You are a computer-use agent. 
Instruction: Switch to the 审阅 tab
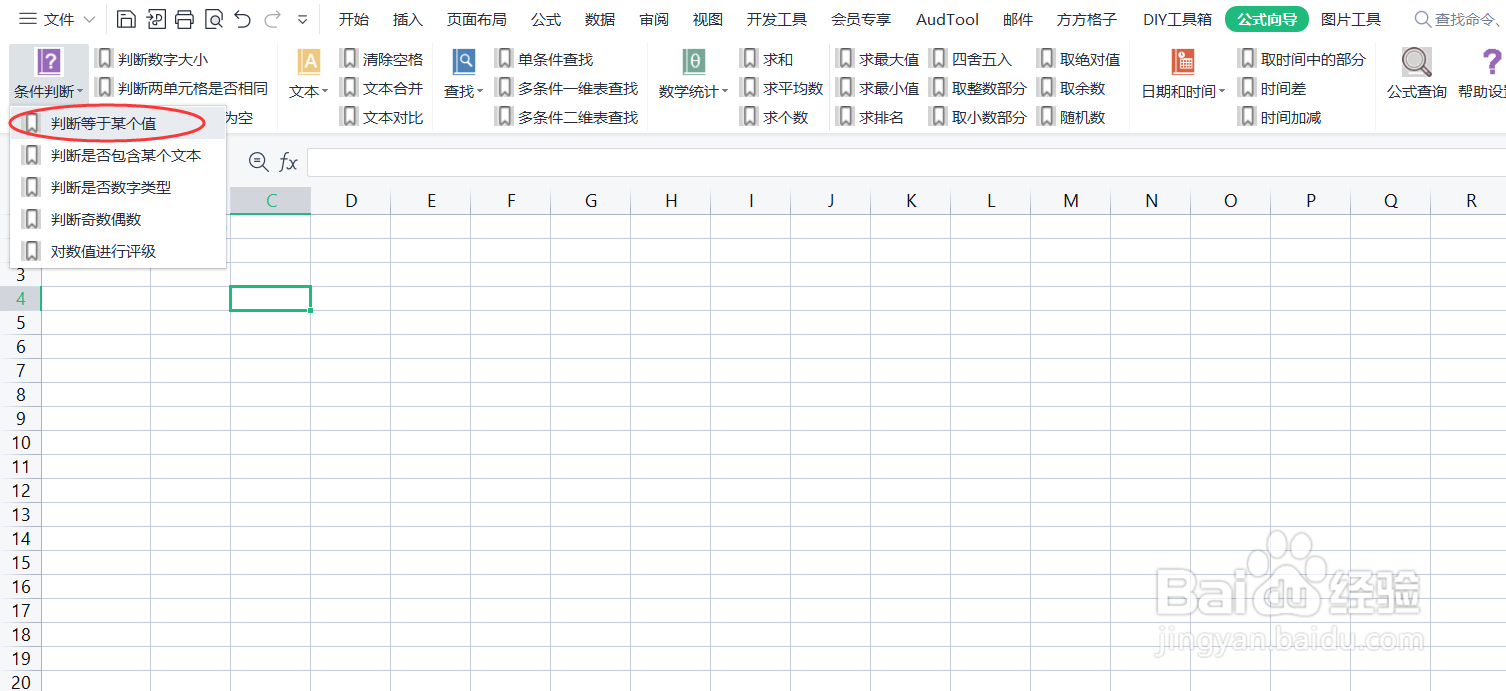[x=654, y=19]
